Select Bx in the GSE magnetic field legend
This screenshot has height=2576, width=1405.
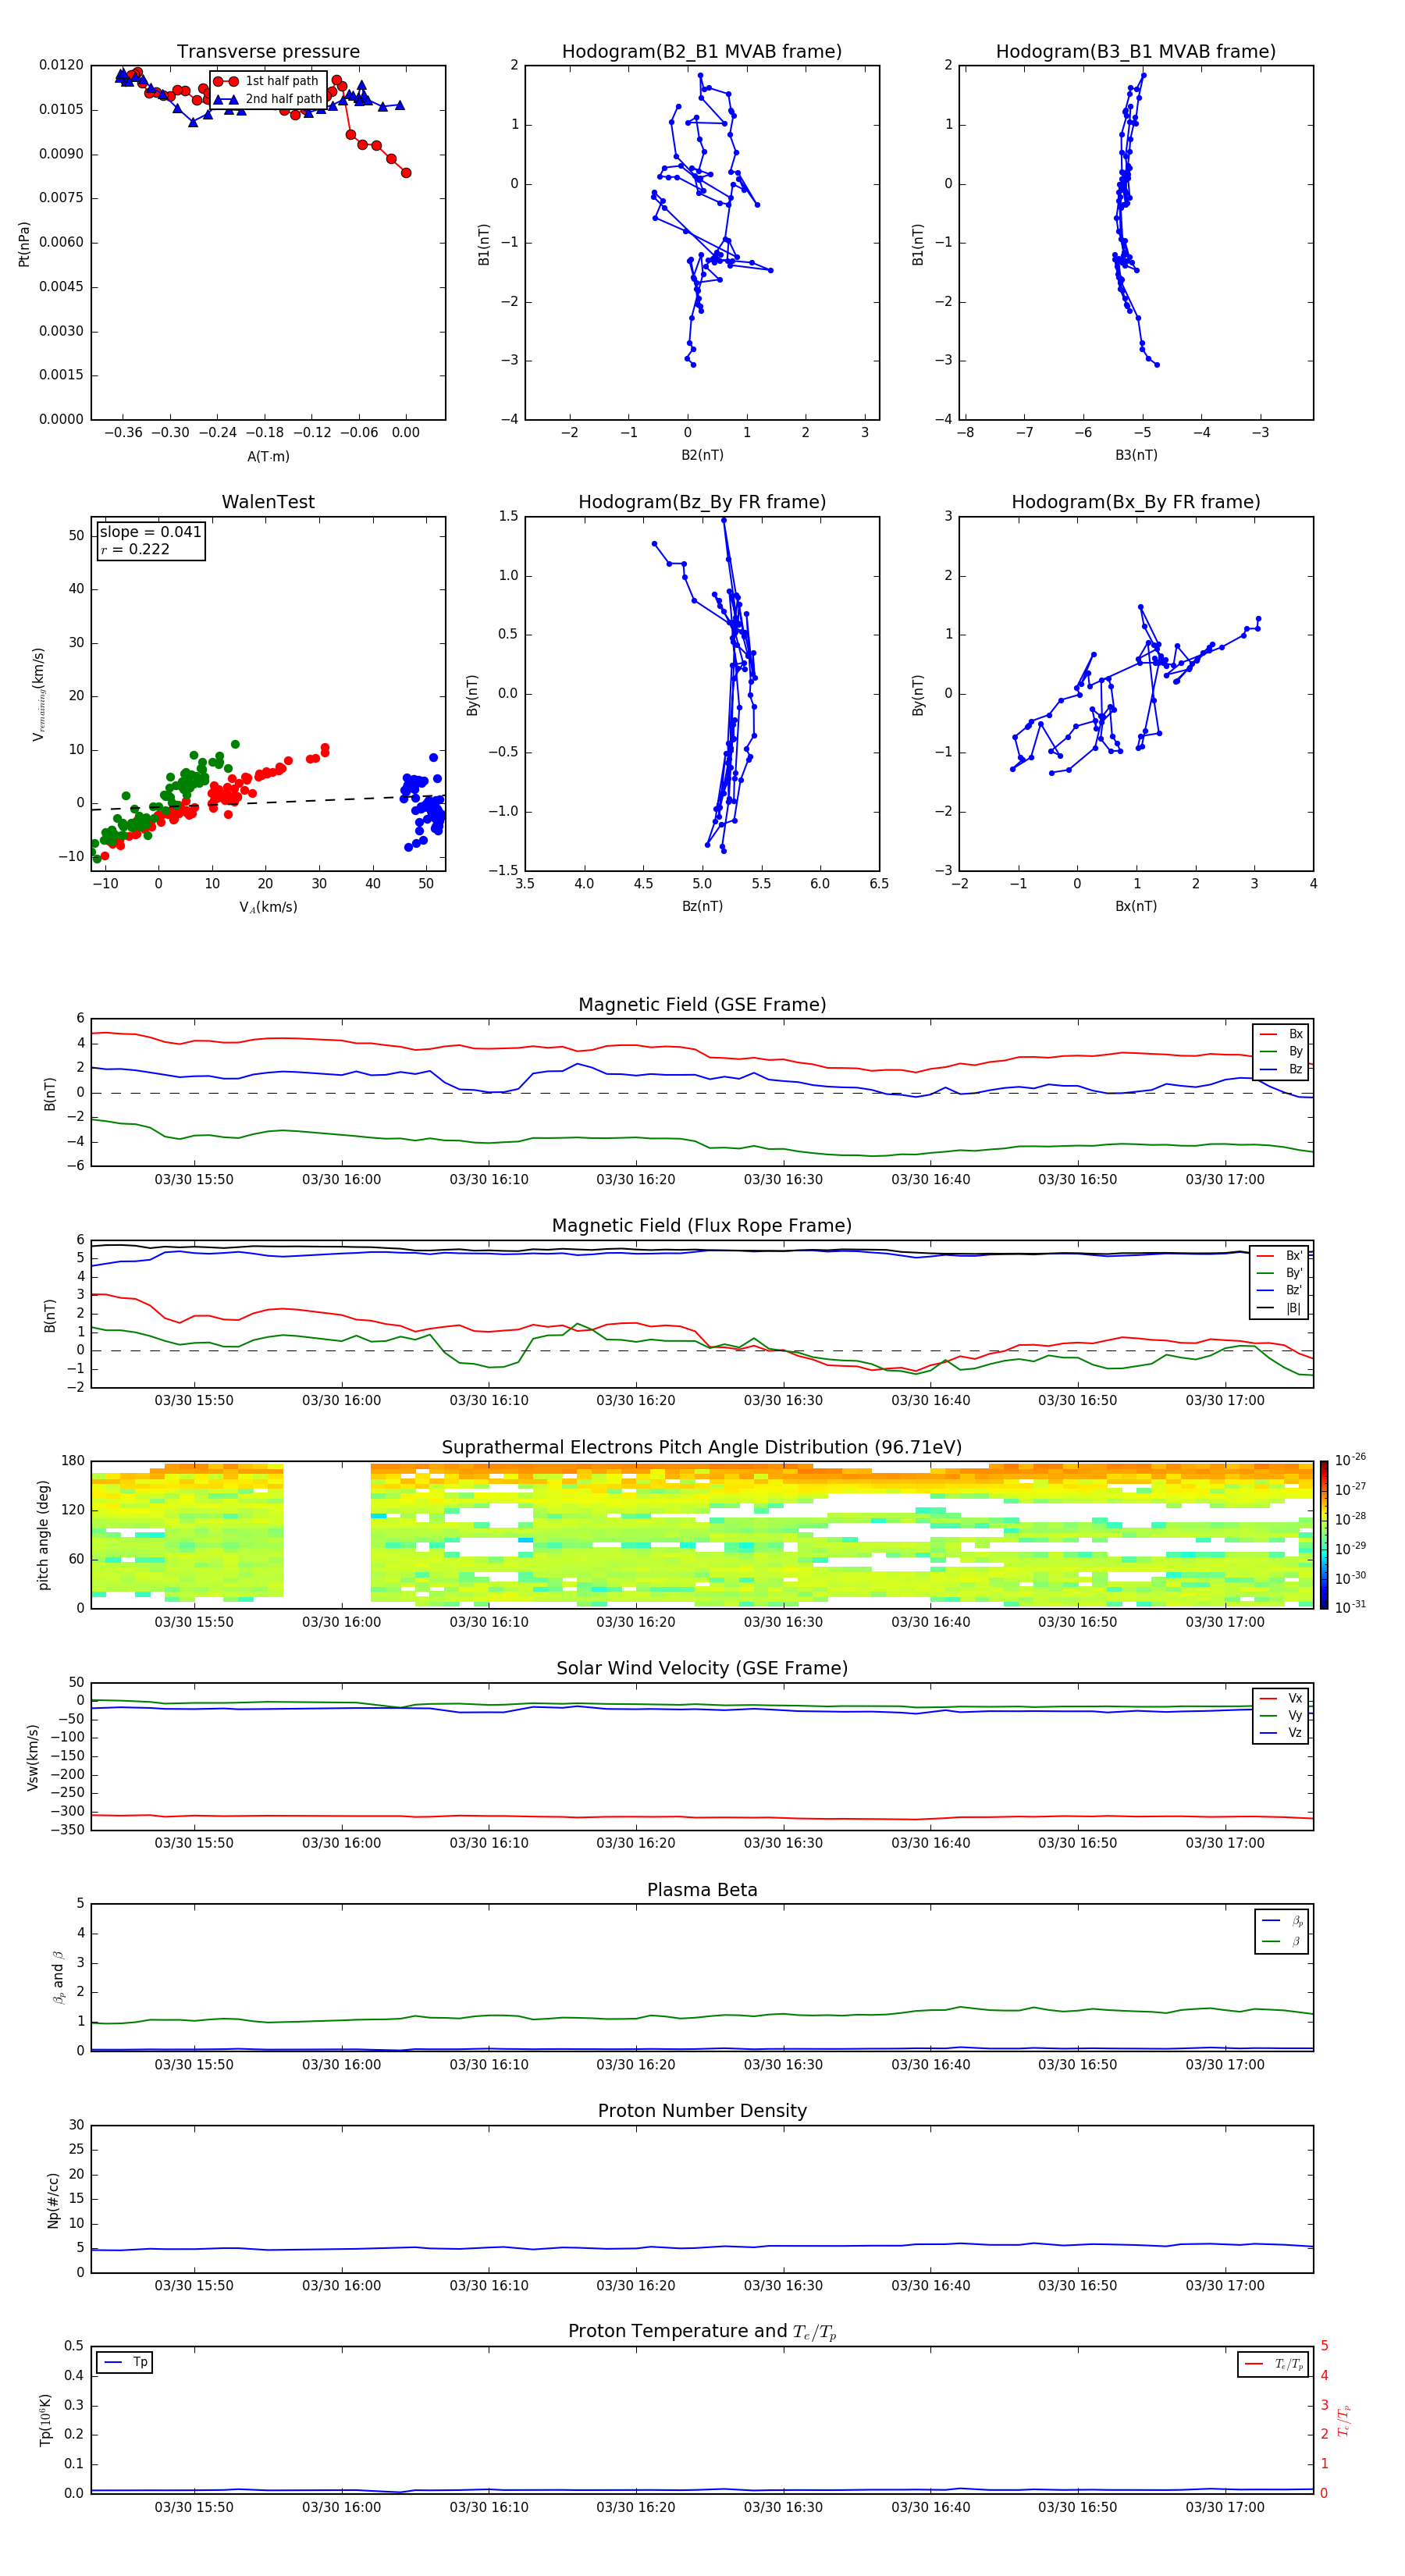1281,1034
